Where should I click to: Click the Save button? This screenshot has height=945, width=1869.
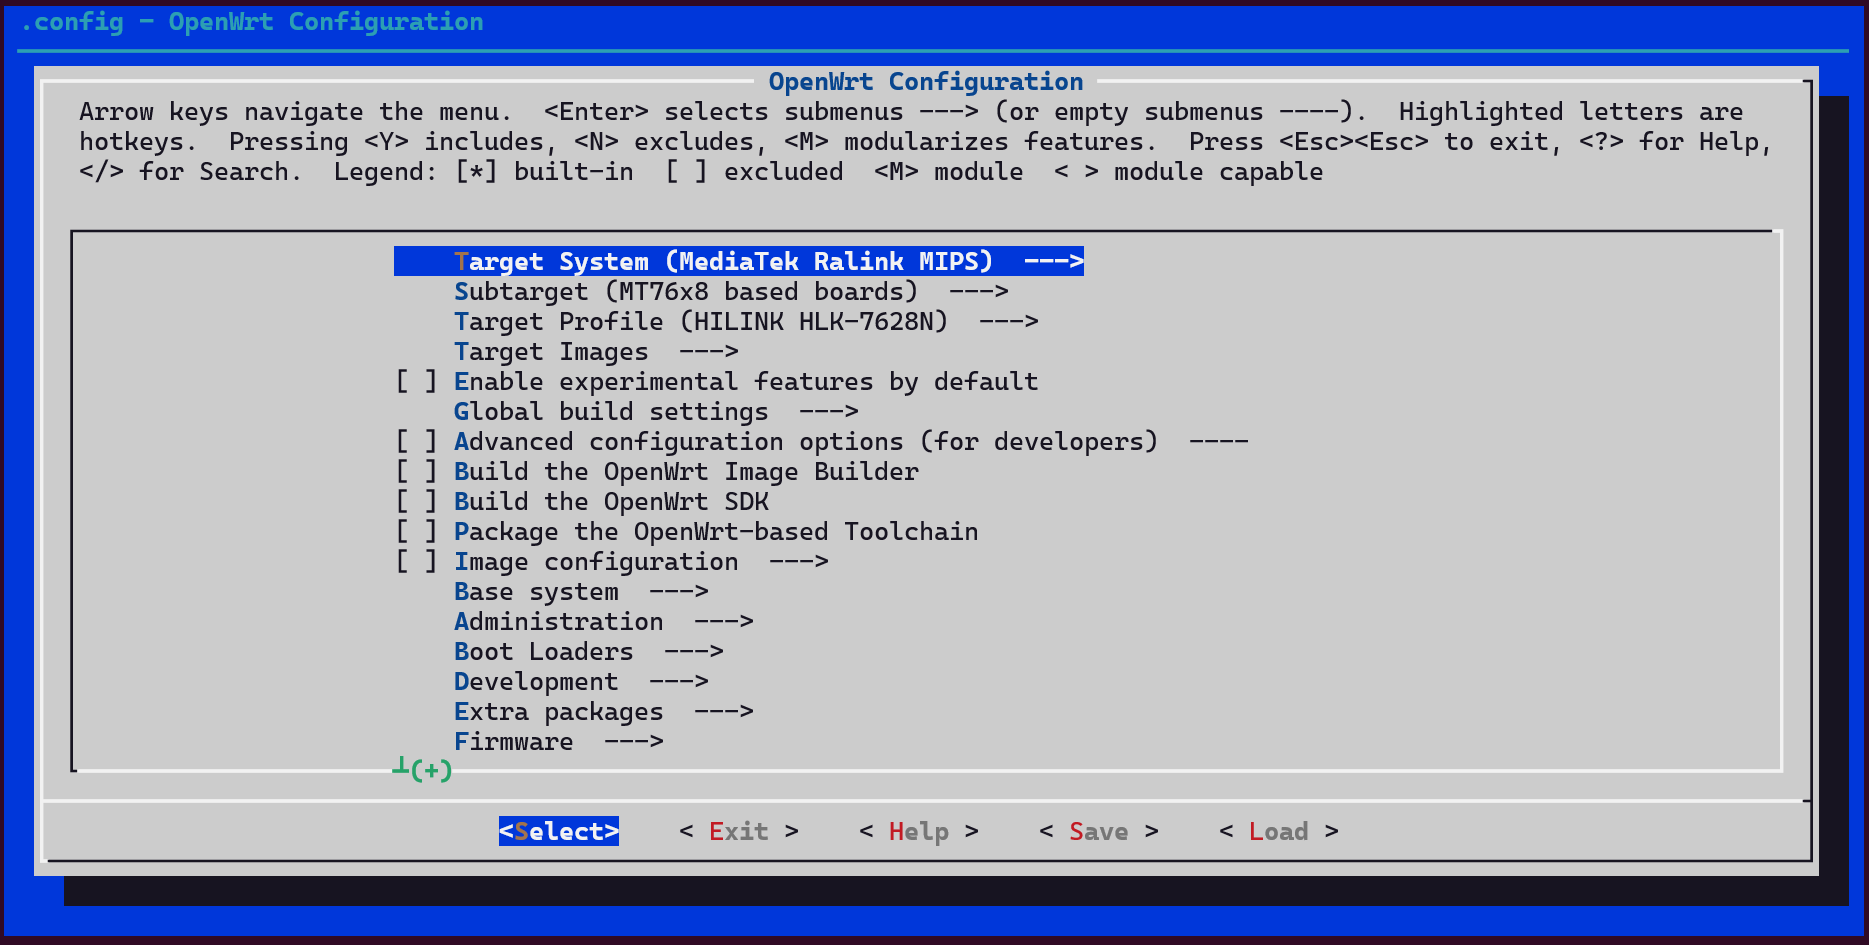(x=1098, y=832)
